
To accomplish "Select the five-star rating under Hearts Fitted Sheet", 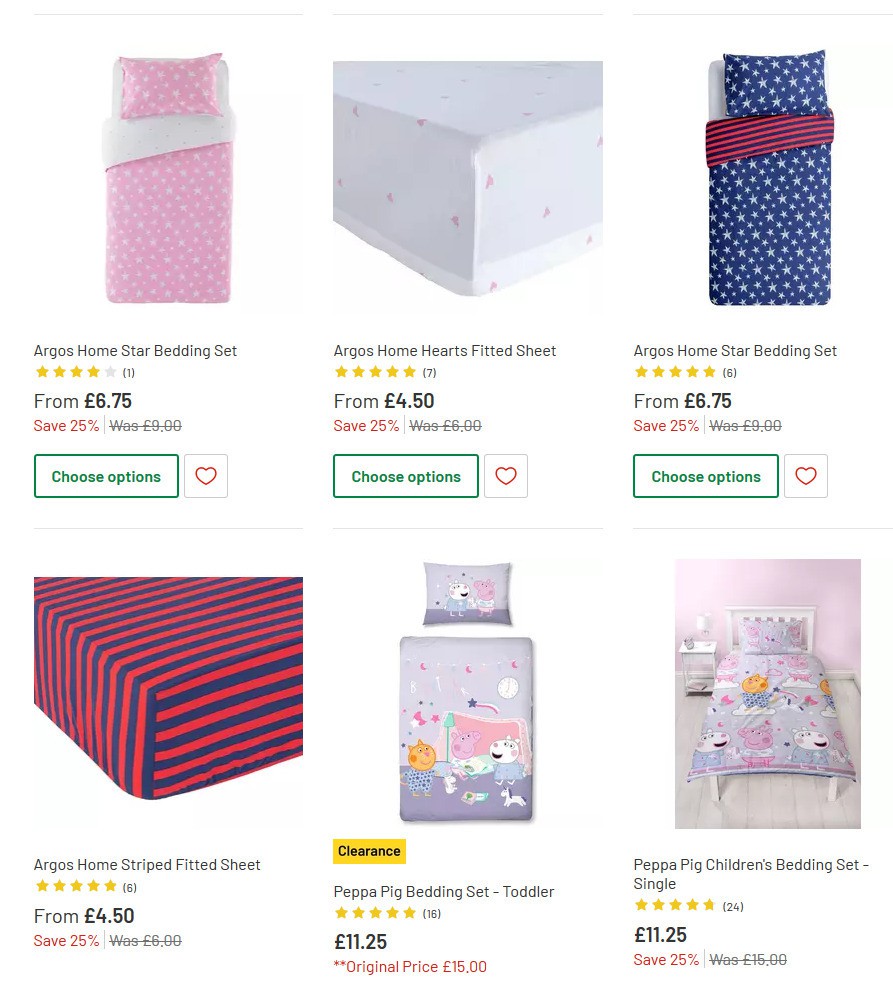I will [x=376, y=371].
